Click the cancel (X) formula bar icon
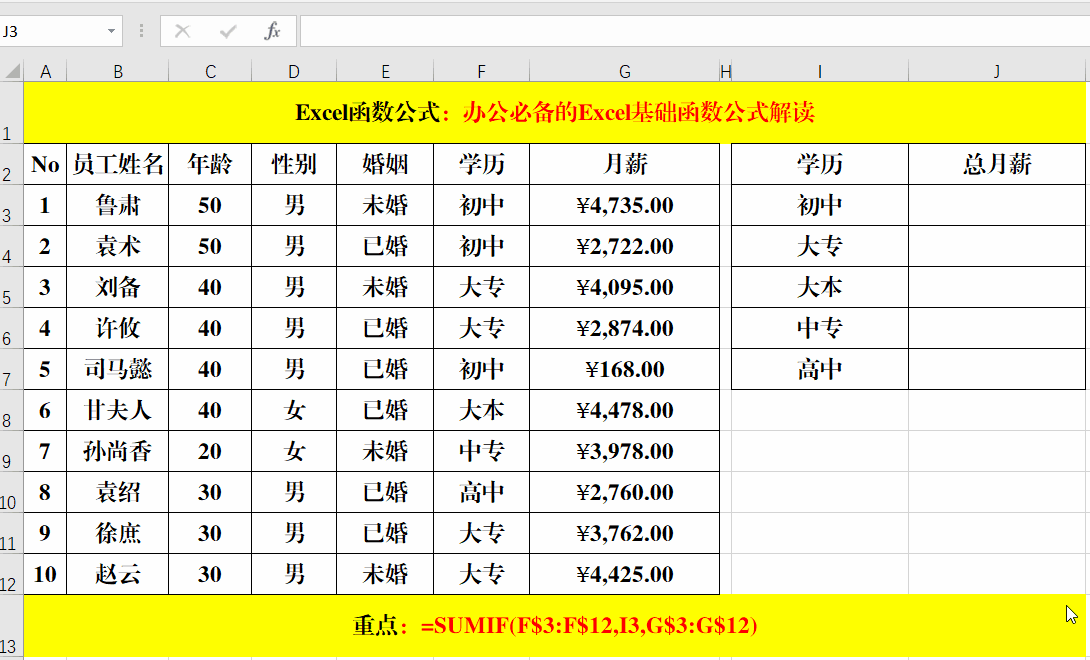 coord(183,31)
